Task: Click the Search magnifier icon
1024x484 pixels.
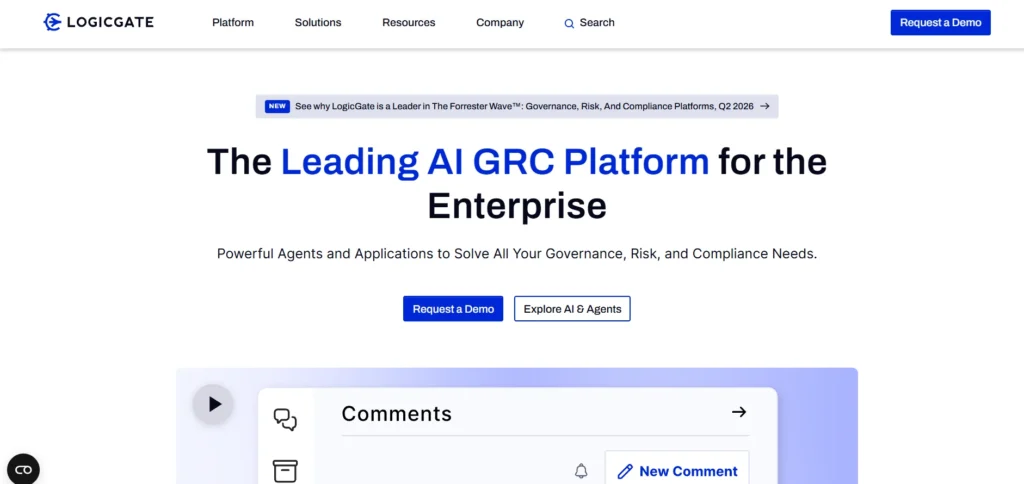Action: pos(569,23)
